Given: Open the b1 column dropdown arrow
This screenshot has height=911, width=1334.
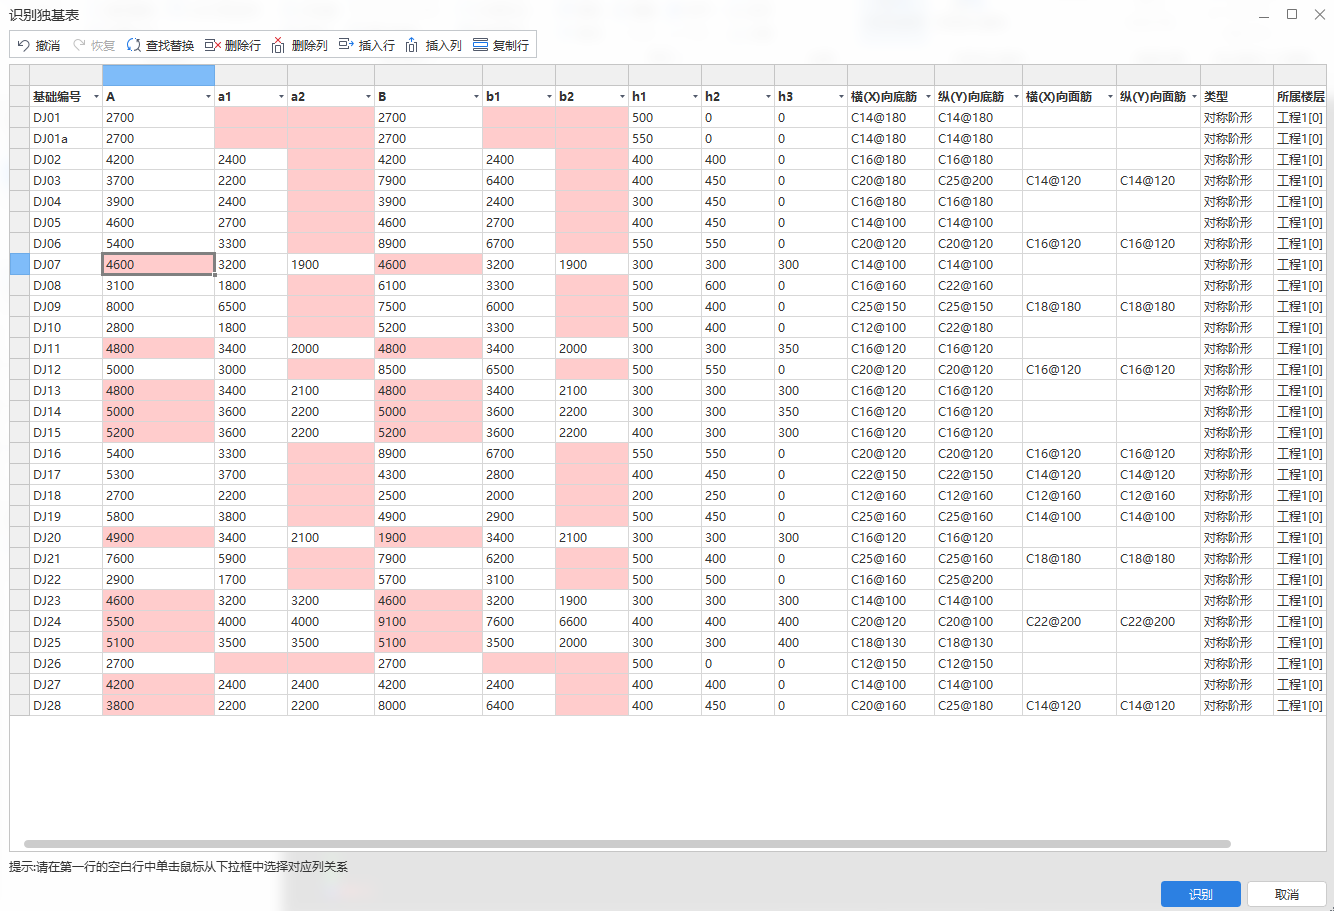Looking at the screenshot, I should click(x=549, y=97).
